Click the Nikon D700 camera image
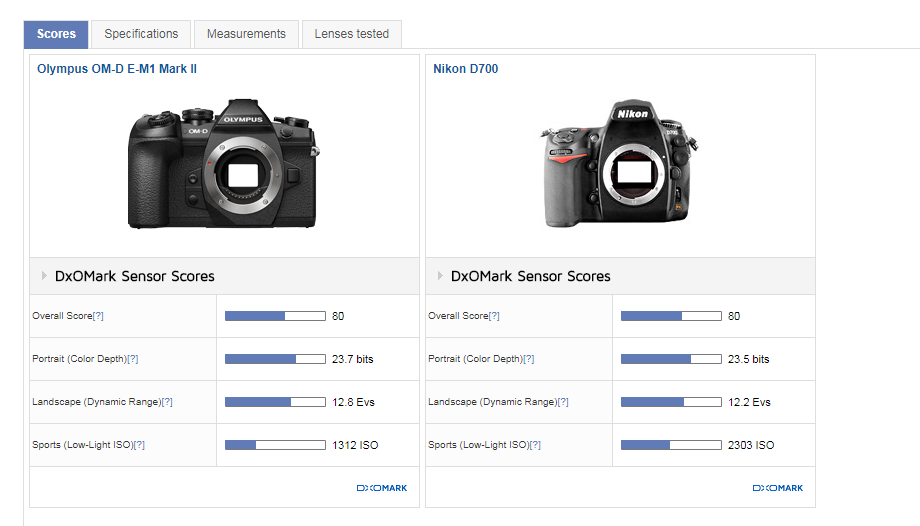The height and width of the screenshot is (526, 920). click(619, 163)
